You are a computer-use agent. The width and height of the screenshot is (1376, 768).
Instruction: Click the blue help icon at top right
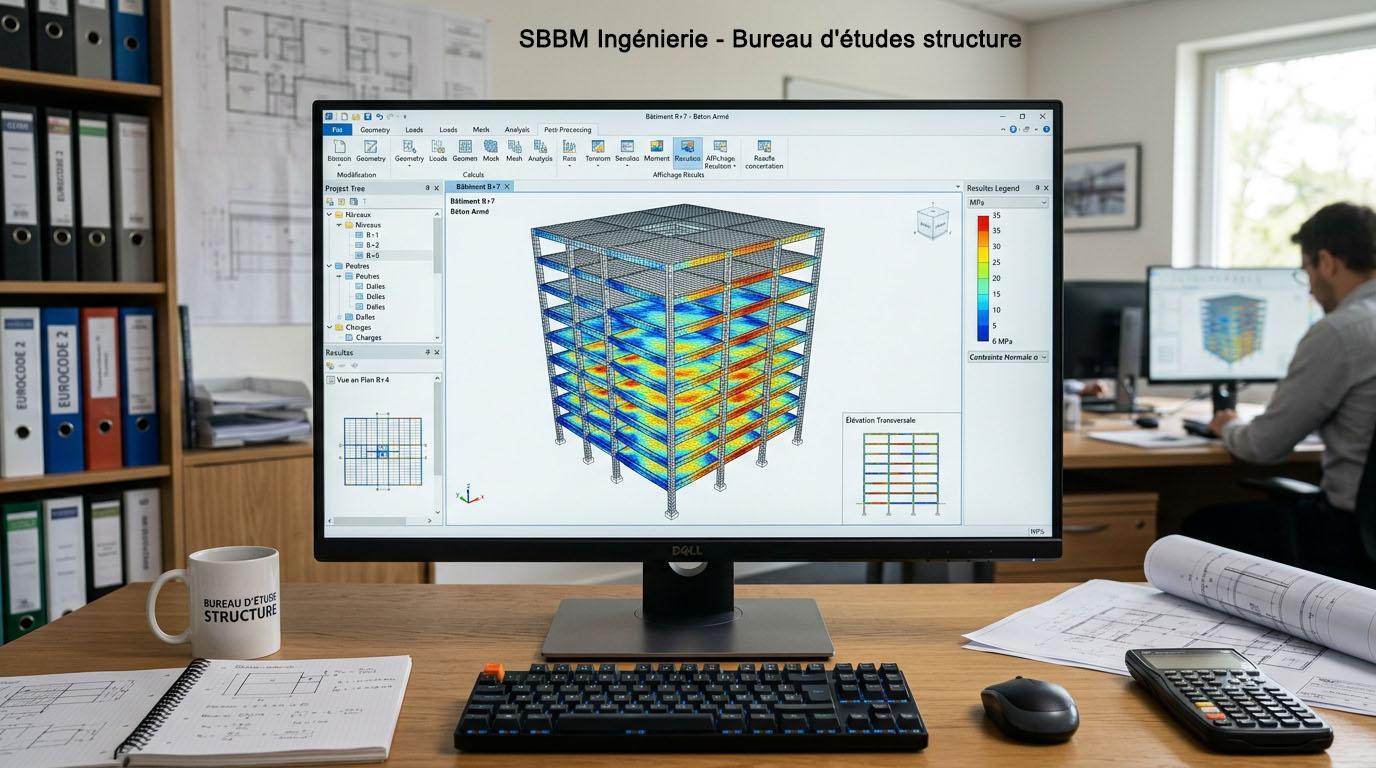click(1046, 129)
